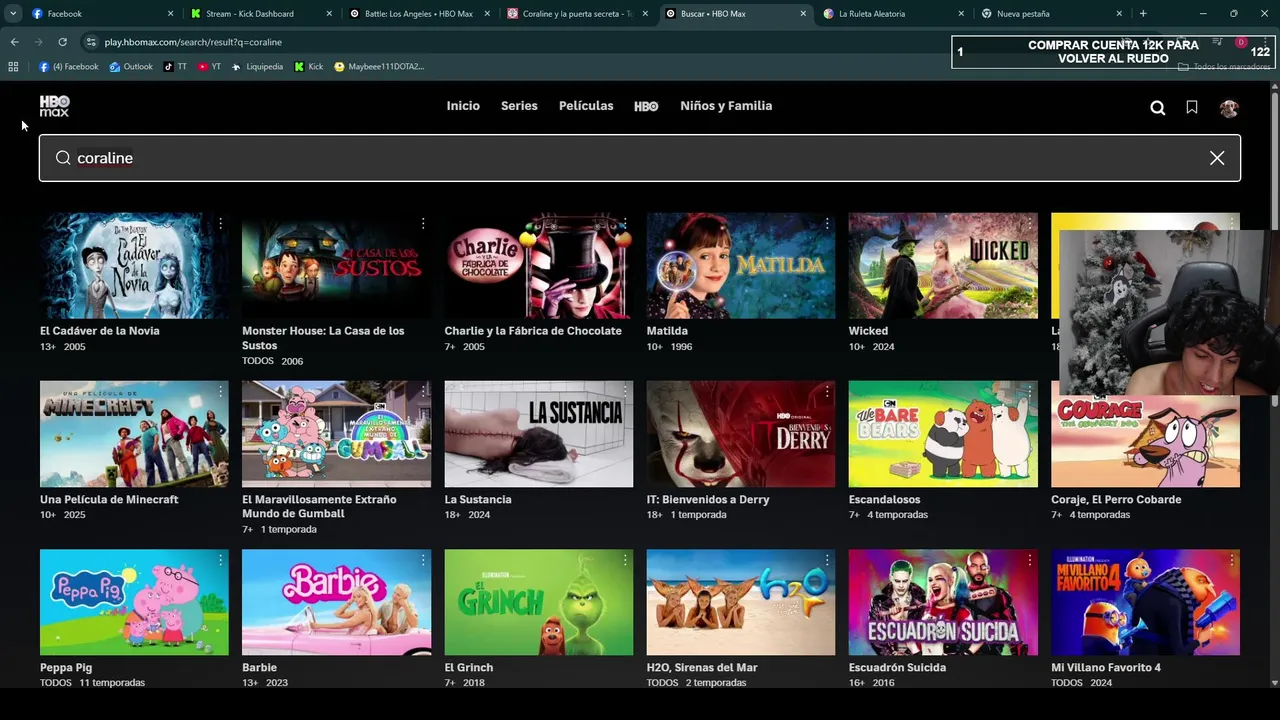Open options menu for El Grinch
The height and width of the screenshot is (720, 1280).
pos(625,561)
